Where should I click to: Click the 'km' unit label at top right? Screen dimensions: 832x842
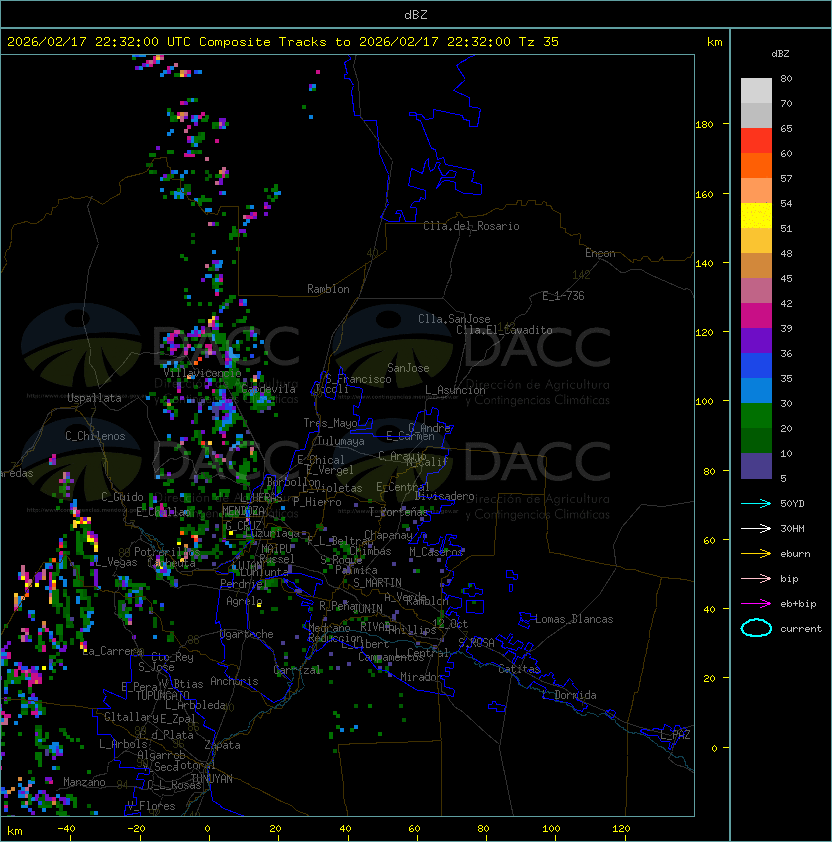[715, 42]
